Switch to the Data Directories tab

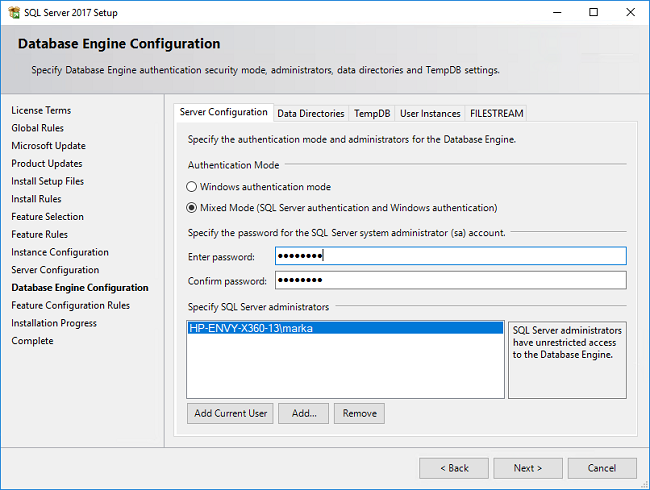[311, 114]
